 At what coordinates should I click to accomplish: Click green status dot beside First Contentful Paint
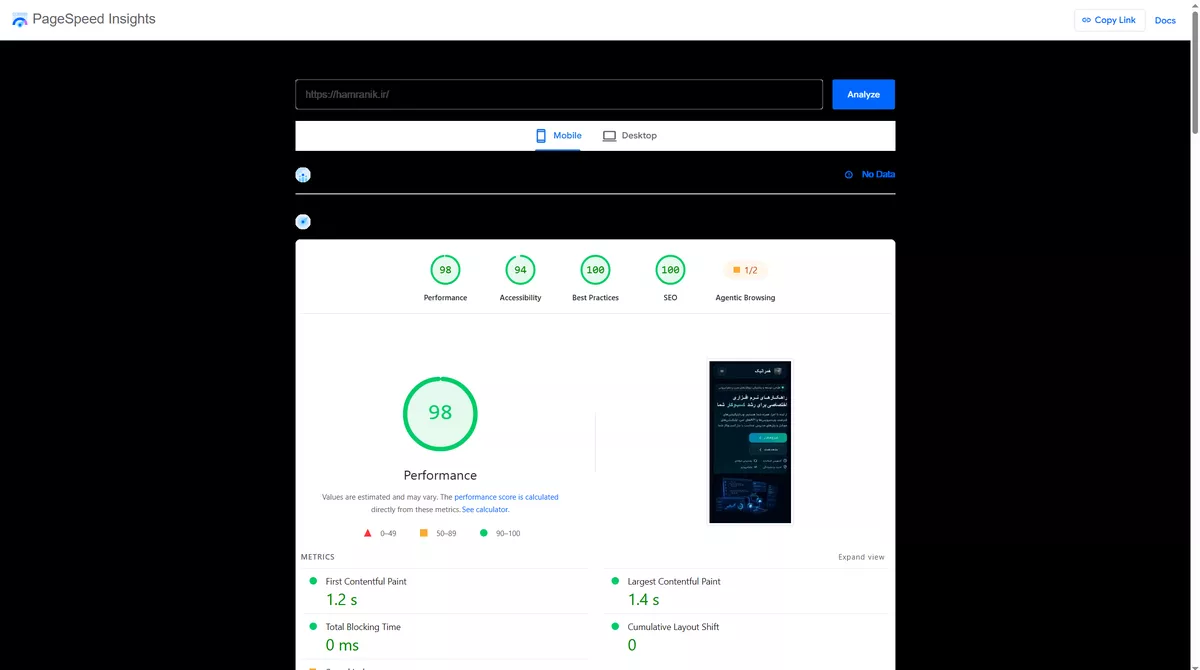tap(313, 581)
